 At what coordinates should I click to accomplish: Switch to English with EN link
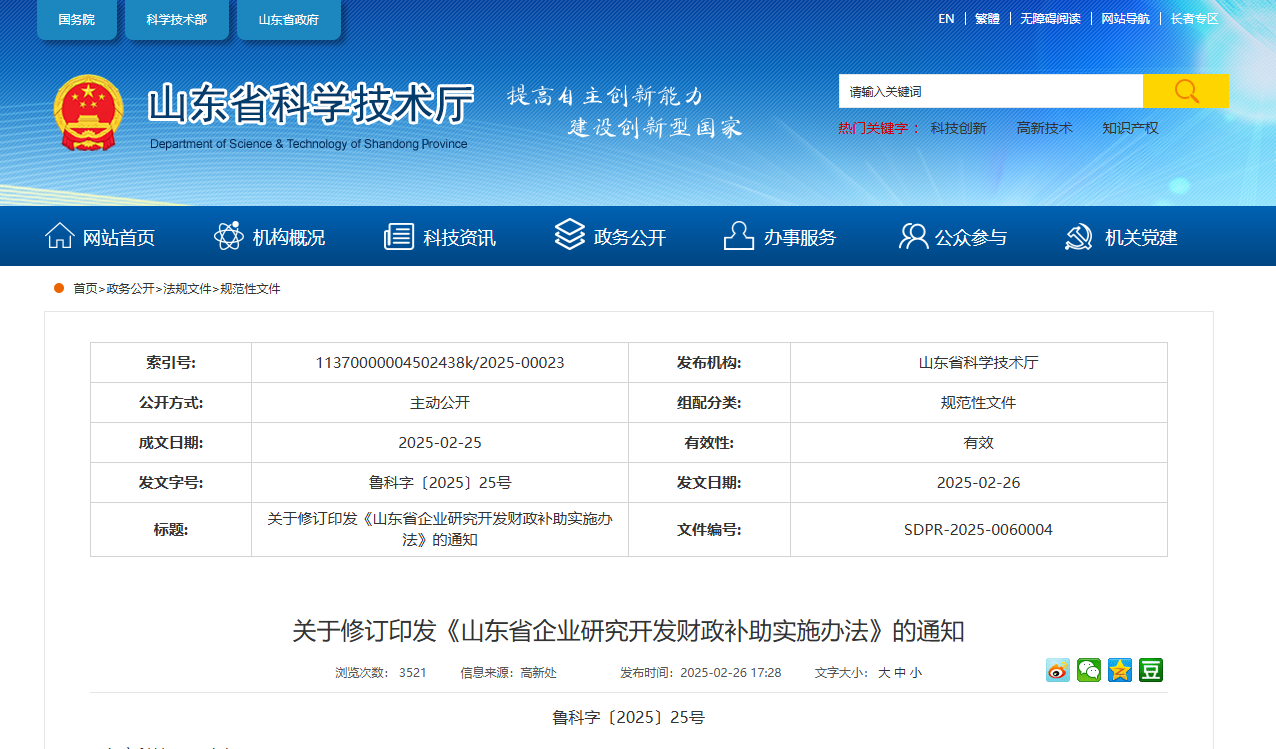point(946,18)
